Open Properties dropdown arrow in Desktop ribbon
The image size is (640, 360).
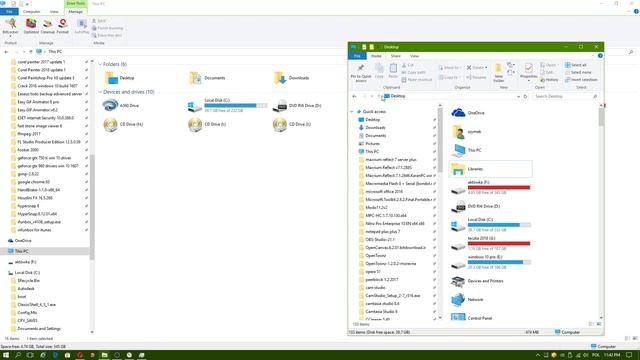pos(529,80)
